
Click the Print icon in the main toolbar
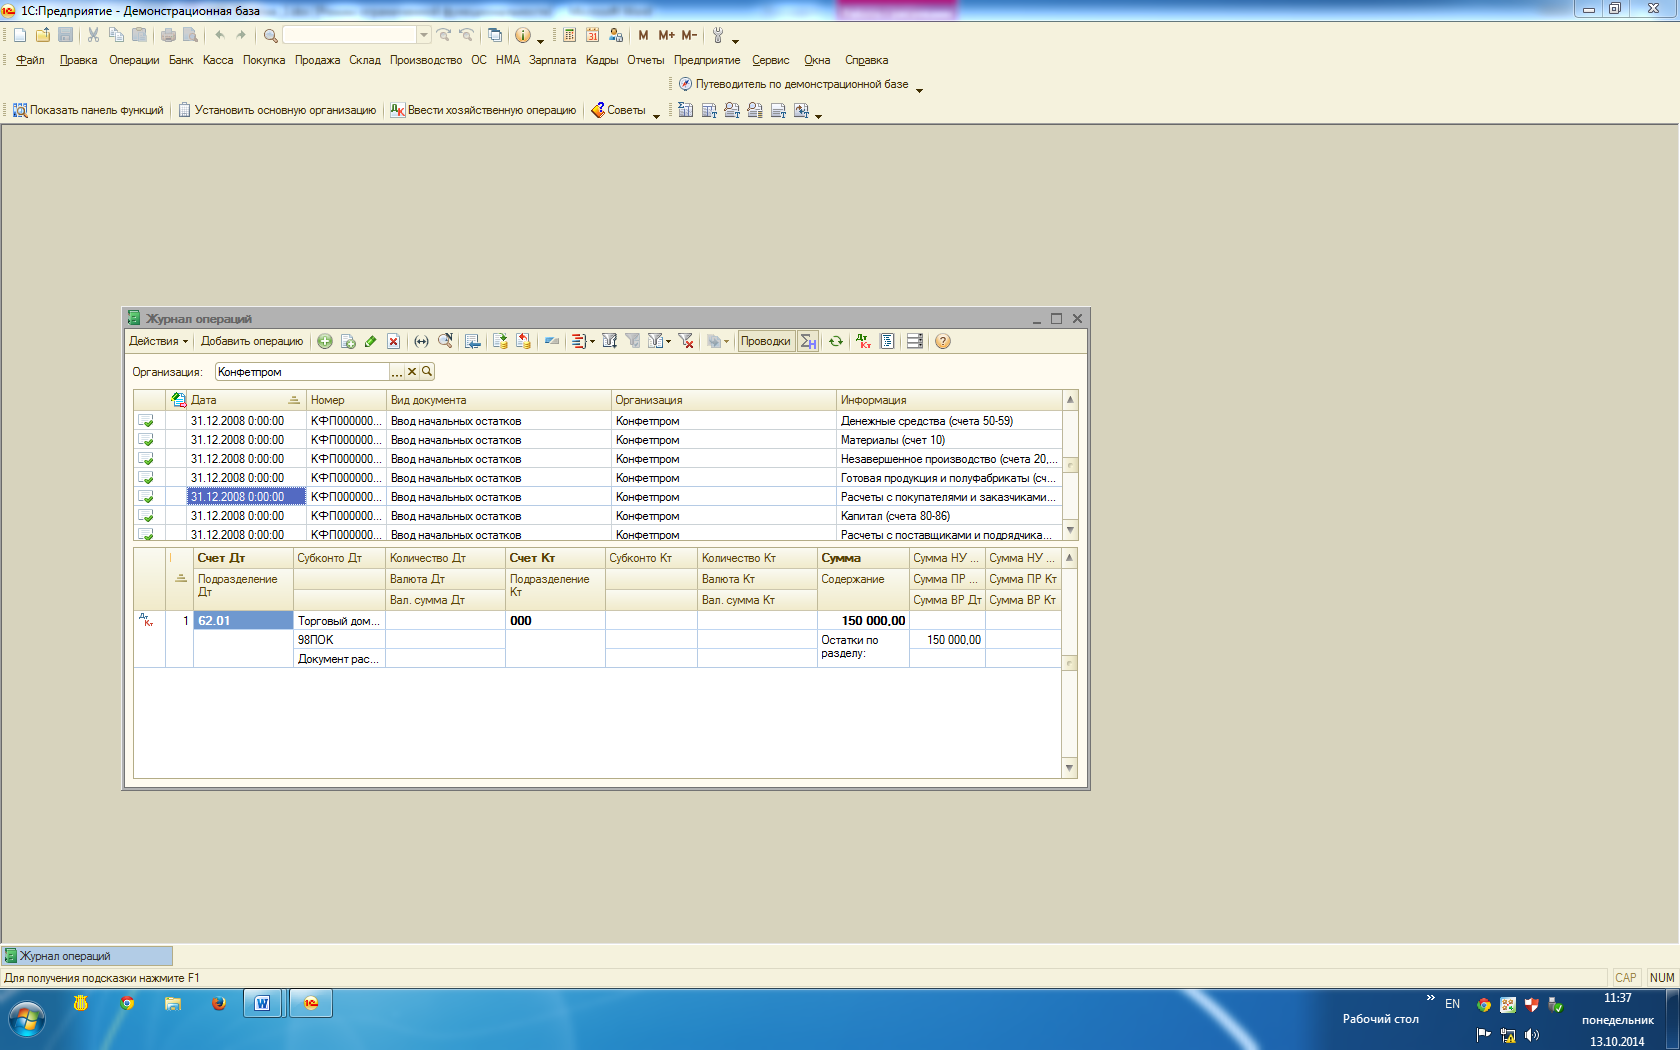coord(168,35)
